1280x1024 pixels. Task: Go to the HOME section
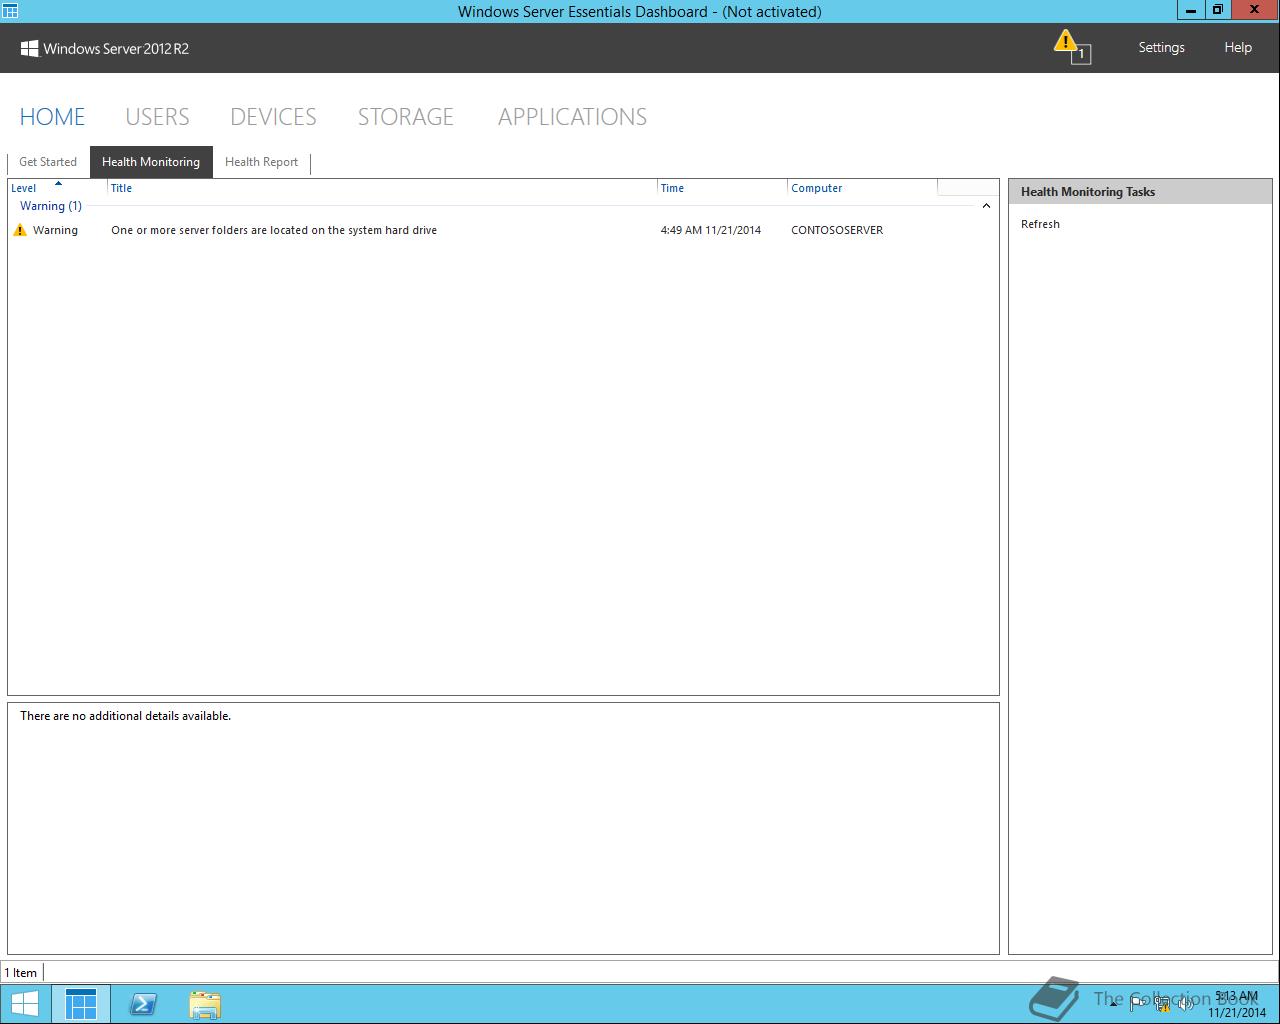tap(52, 117)
